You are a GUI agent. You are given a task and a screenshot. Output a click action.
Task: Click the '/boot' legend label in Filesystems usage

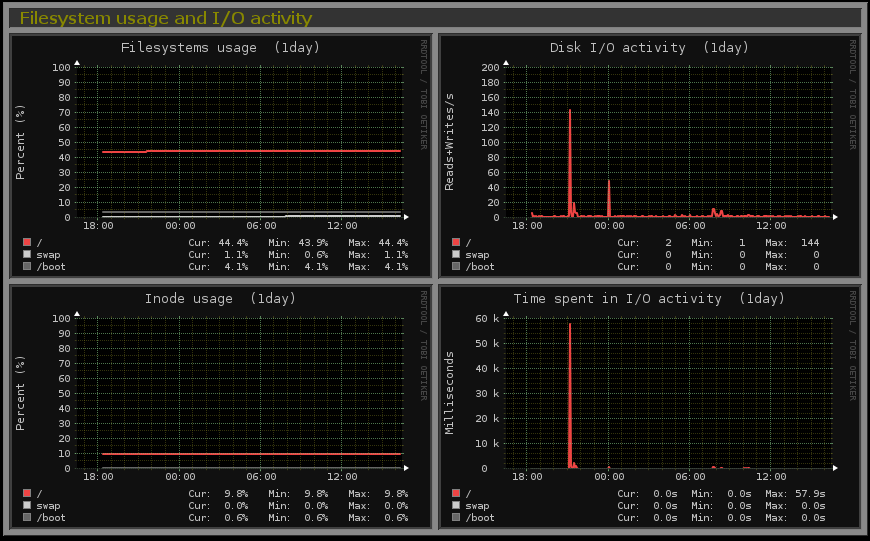pyautogui.click(x=51, y=267)
